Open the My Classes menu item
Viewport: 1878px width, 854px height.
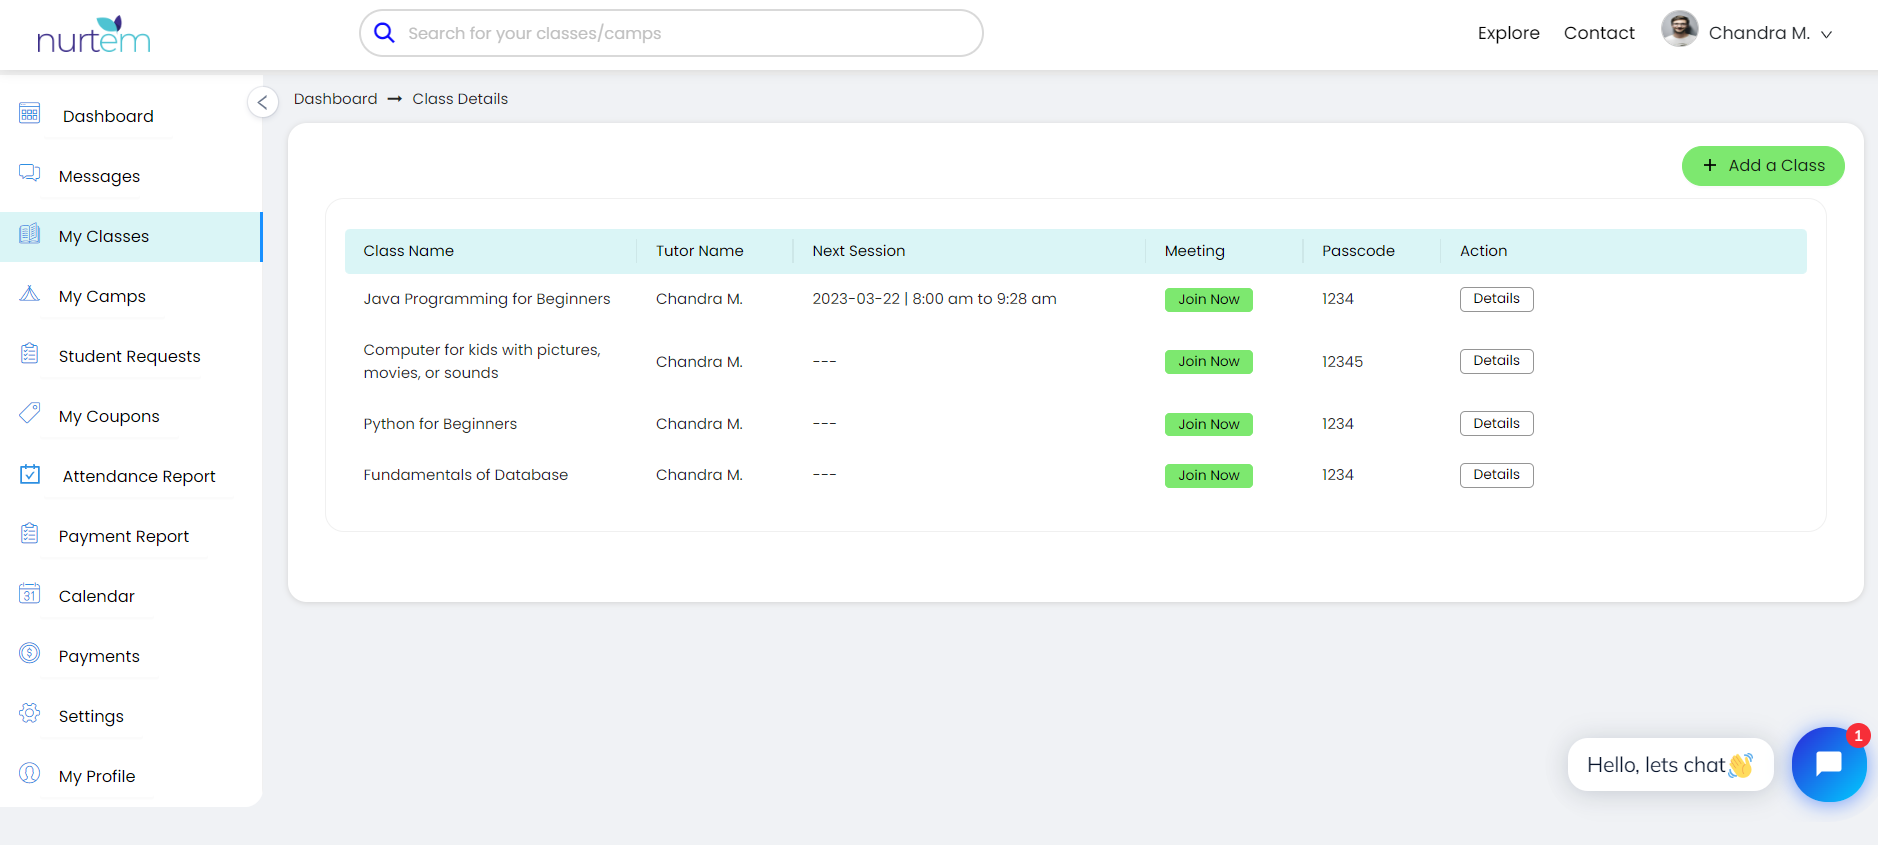[104, 237]
